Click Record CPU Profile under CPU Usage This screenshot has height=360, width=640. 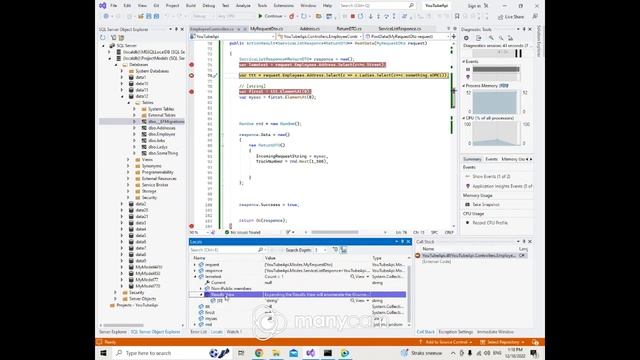tap(490, 223)
